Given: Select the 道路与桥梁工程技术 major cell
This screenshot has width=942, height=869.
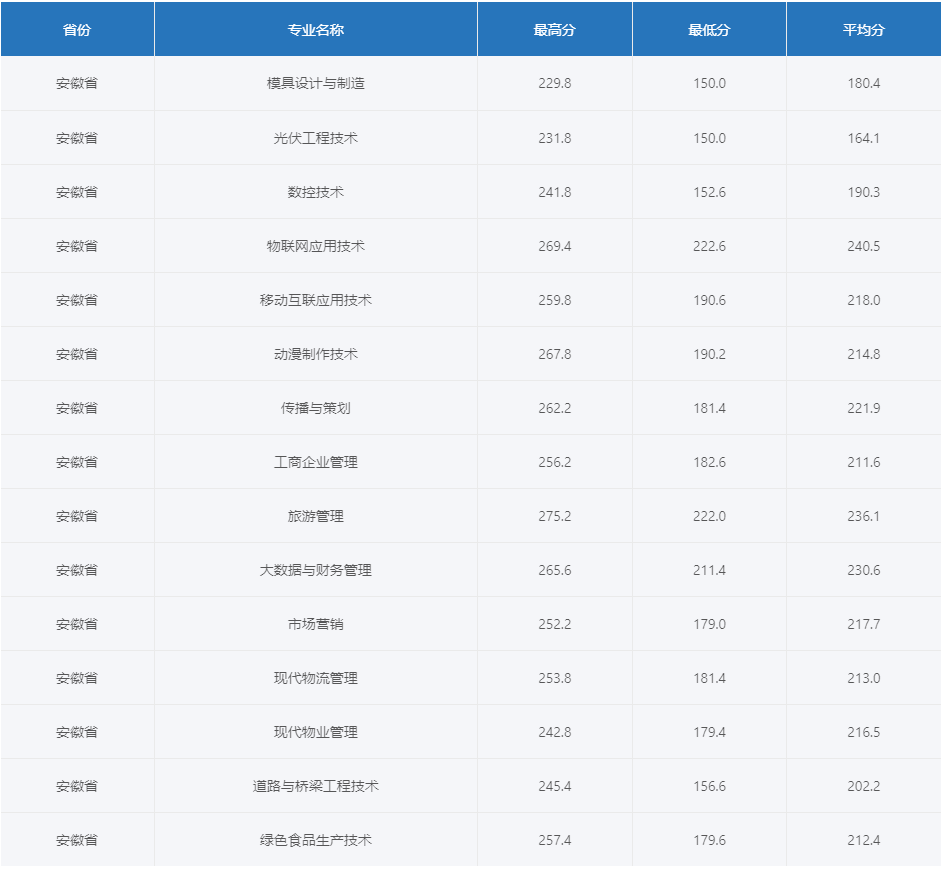Looking at the screenshot, I should pyautogui.click(x=315, y=785).
